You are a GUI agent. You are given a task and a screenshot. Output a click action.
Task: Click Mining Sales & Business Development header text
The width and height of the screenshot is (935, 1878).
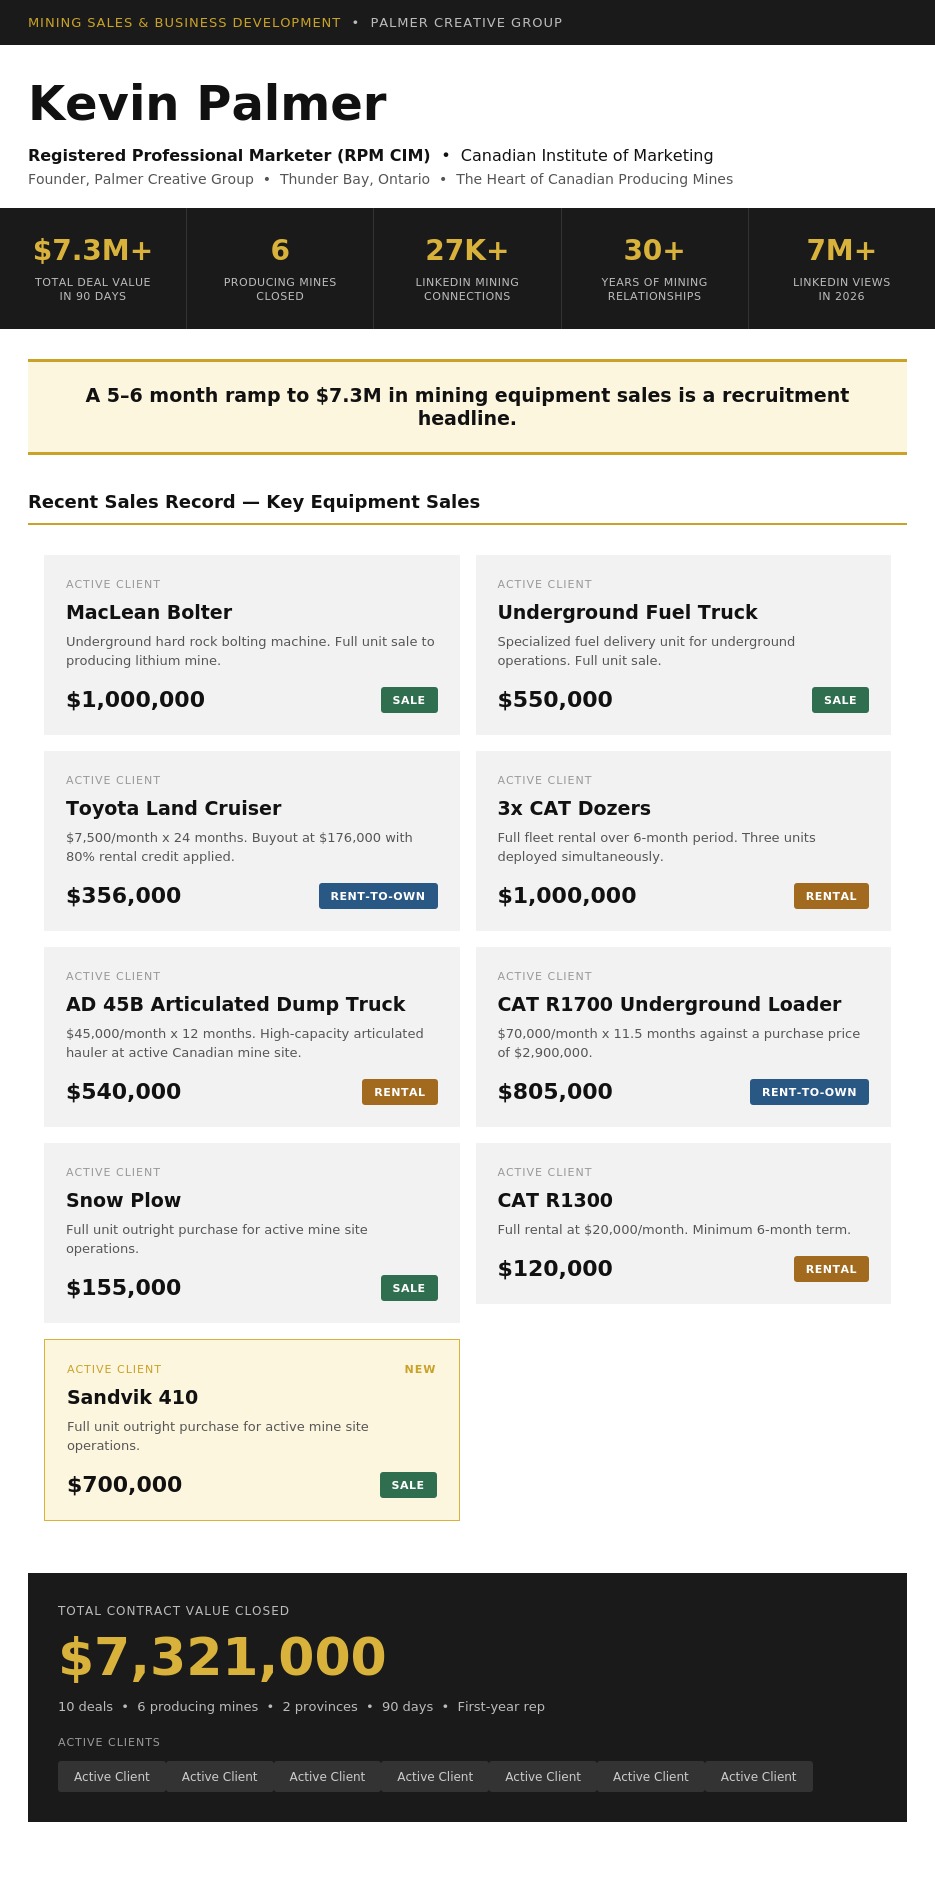click(x=184, y=22)
